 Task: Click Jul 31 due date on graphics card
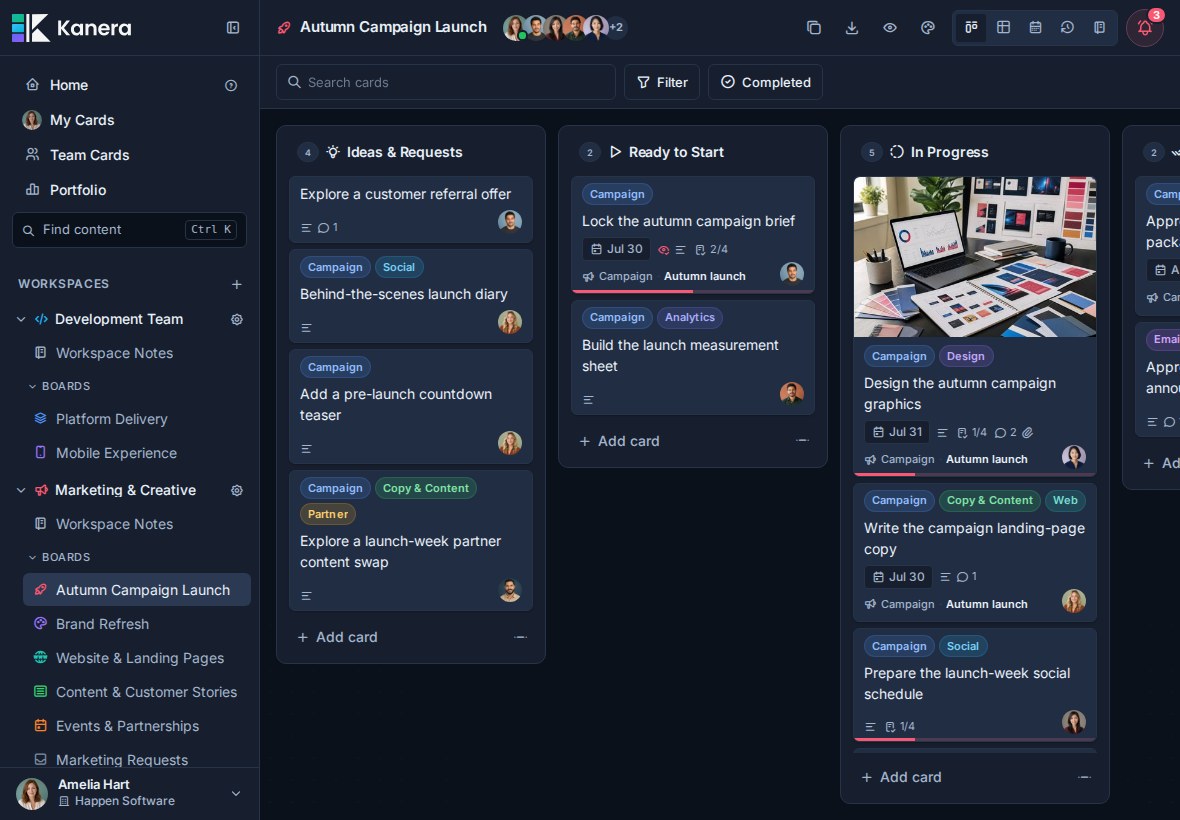click(897, 433)
